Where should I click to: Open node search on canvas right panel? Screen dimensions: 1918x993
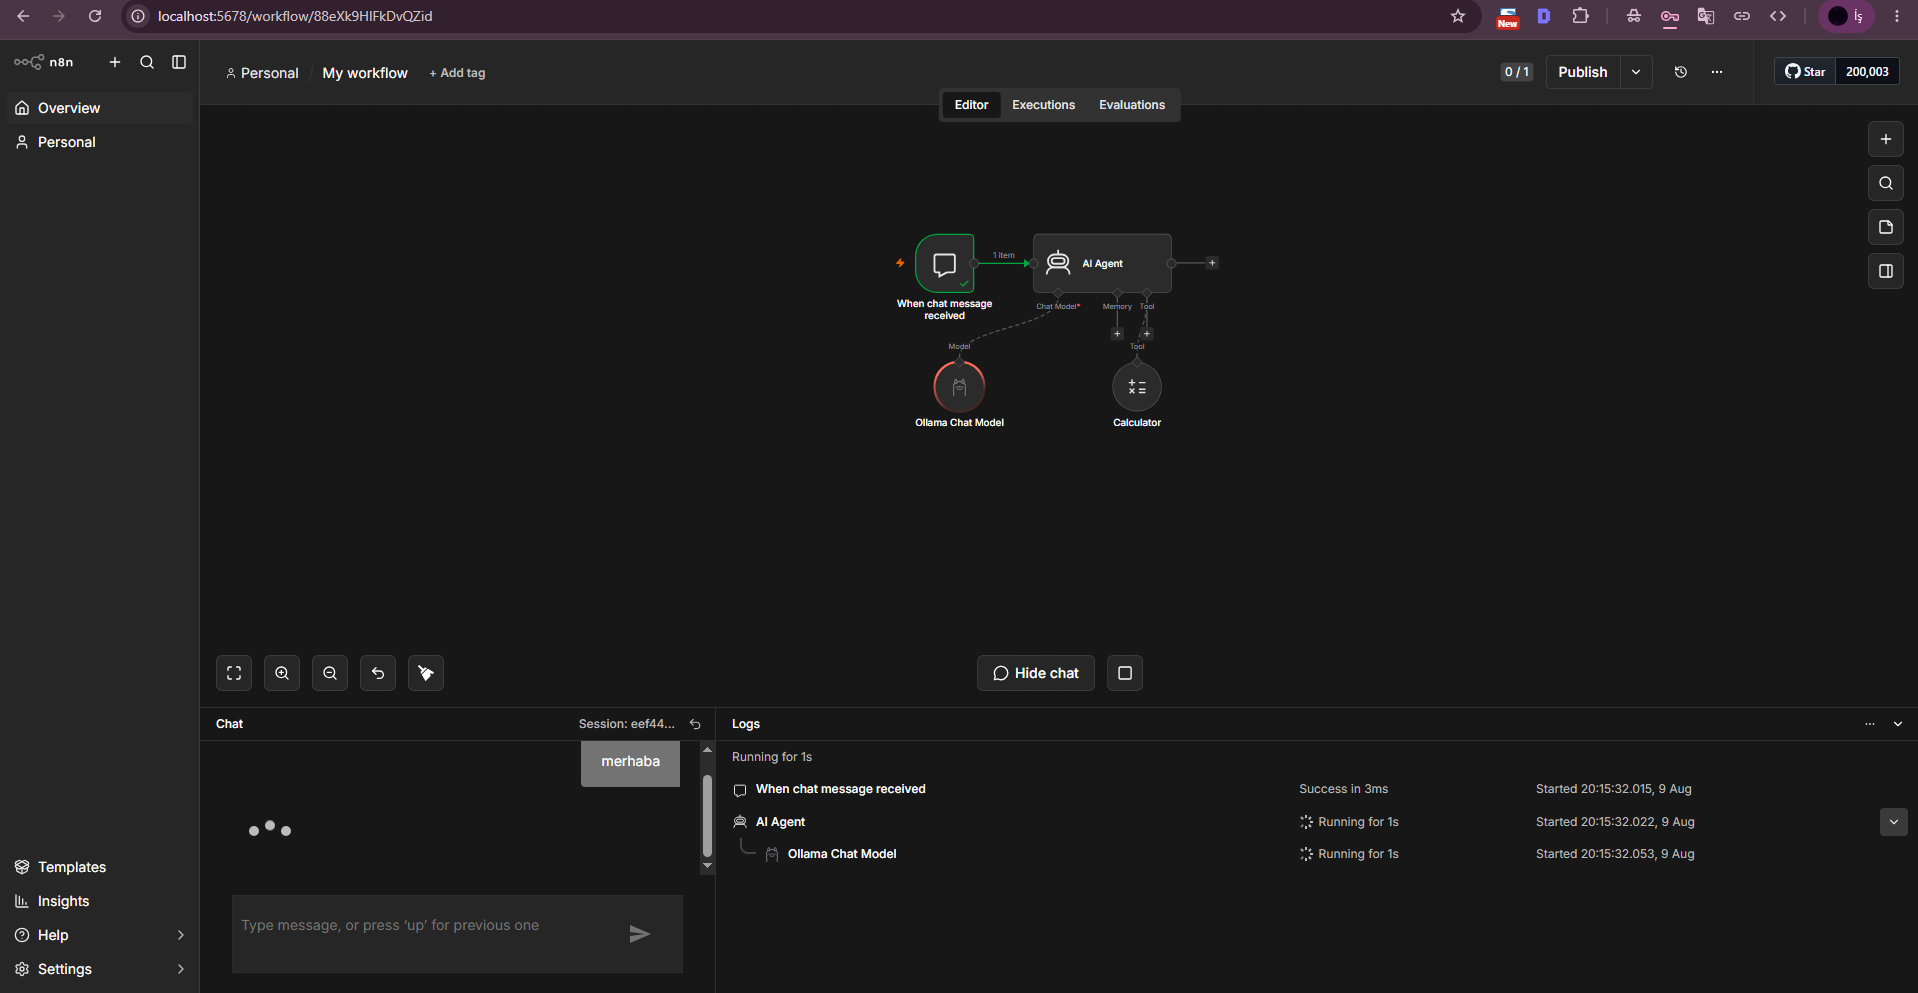coord(1886,183)
